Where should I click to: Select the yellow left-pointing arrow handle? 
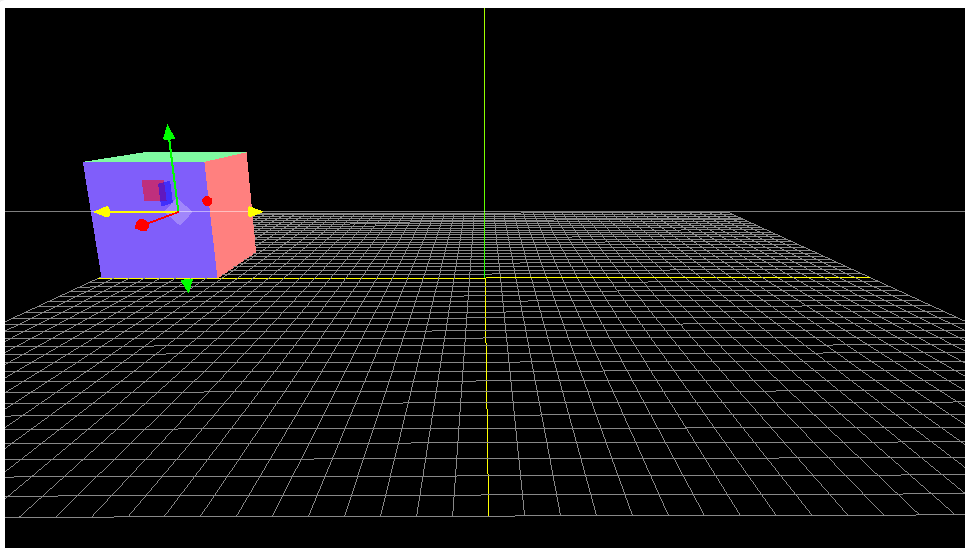tap(102, 212)
